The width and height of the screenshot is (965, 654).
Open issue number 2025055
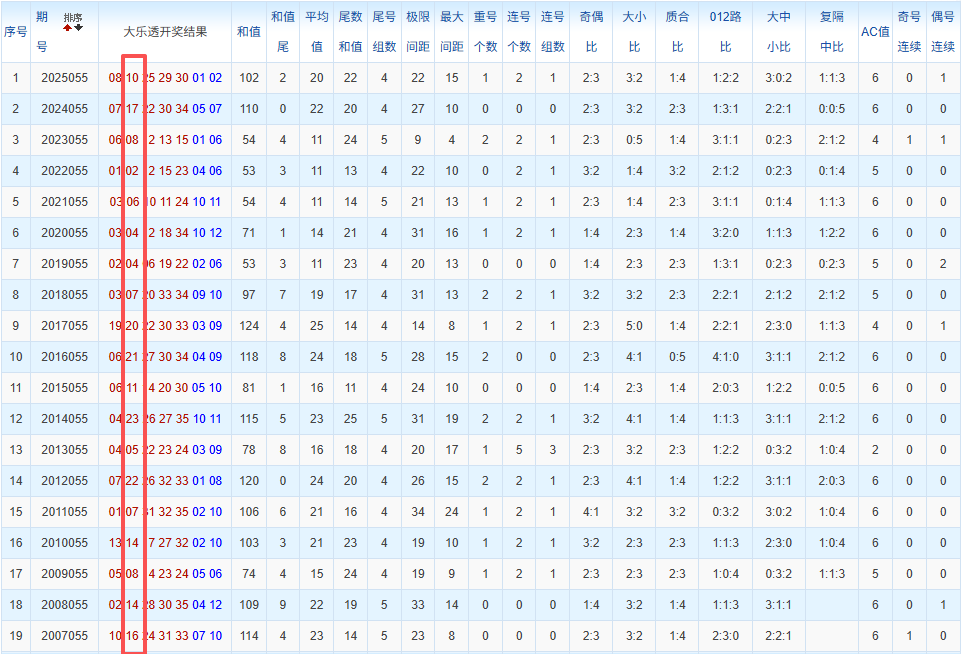click(64, 78)
